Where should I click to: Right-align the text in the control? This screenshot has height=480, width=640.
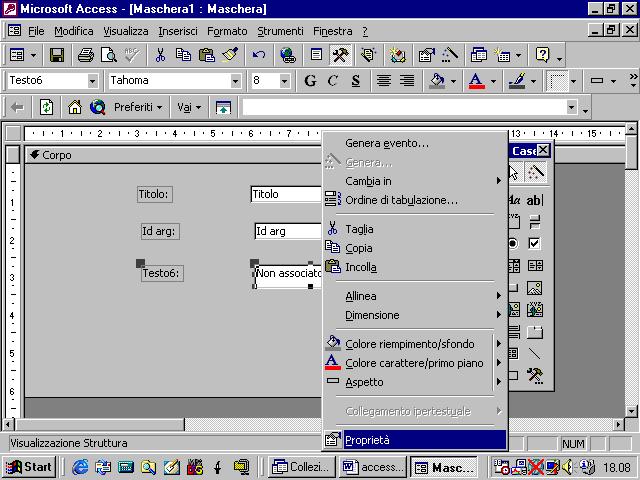coord(407,81)
